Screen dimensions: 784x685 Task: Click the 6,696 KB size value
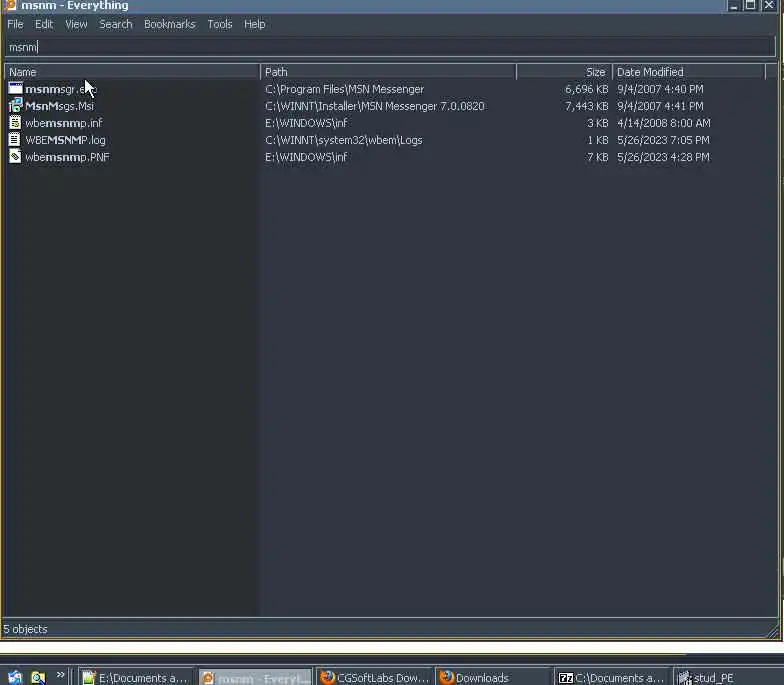coord(586,89)
